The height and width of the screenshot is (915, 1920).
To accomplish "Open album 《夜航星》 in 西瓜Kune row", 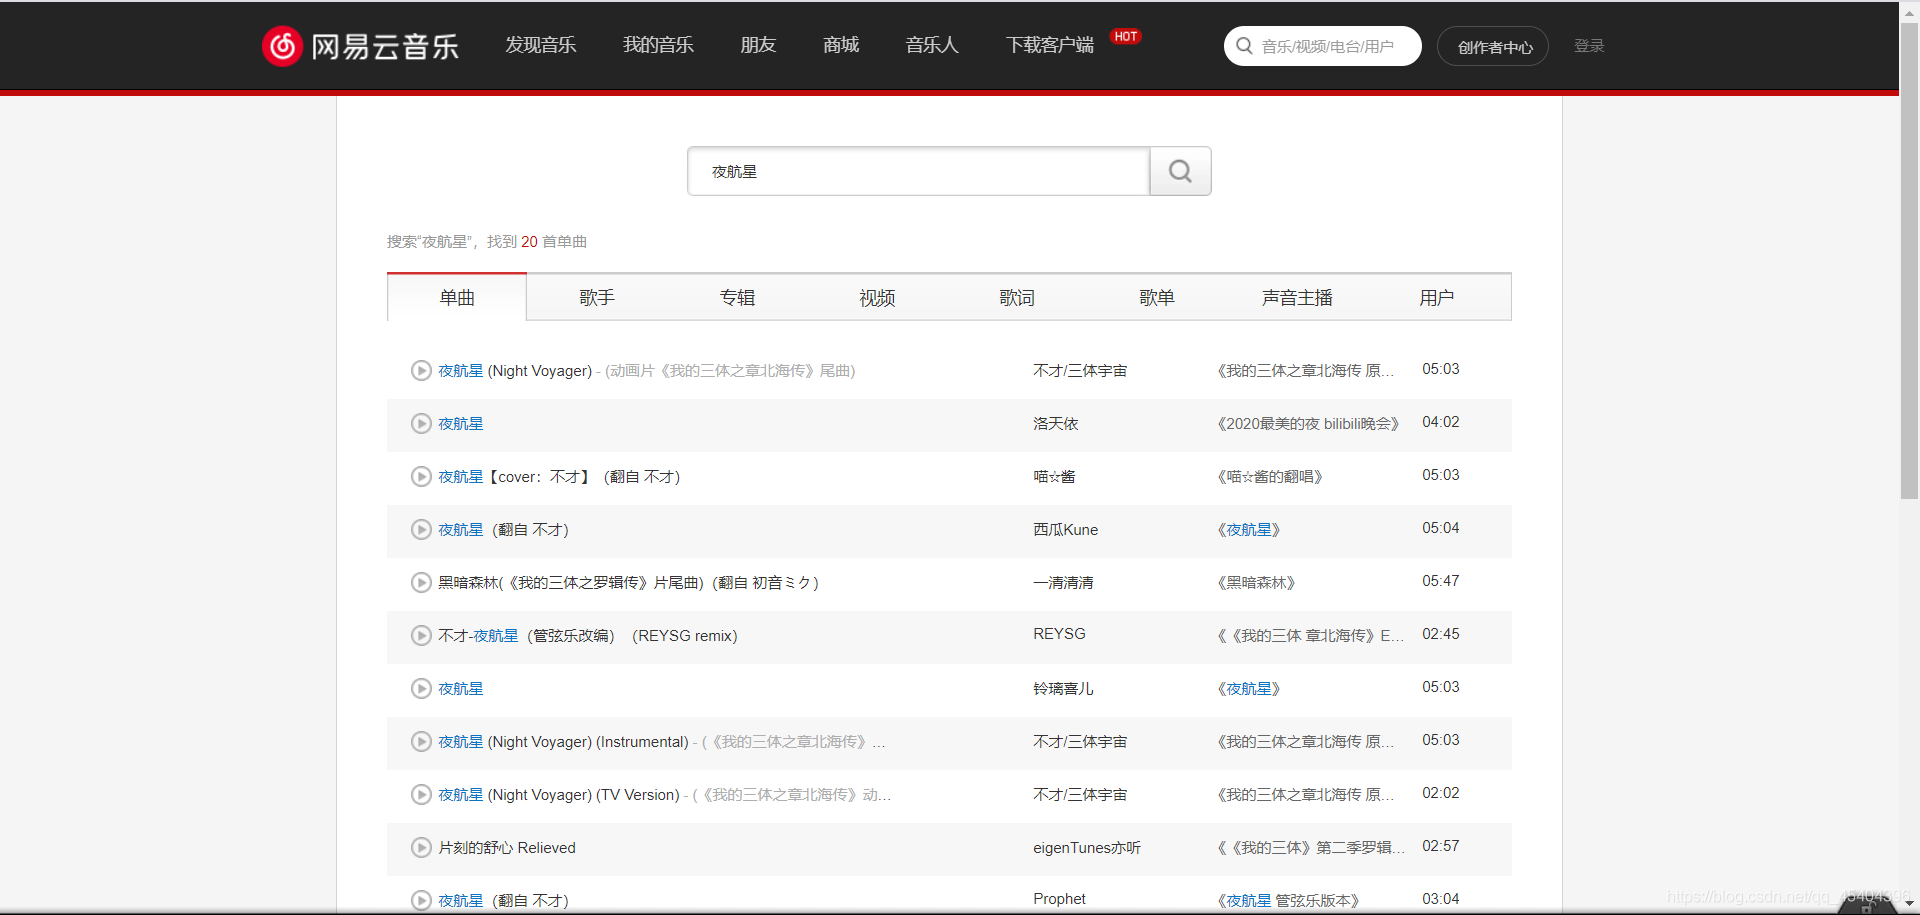I will 1249,530.
